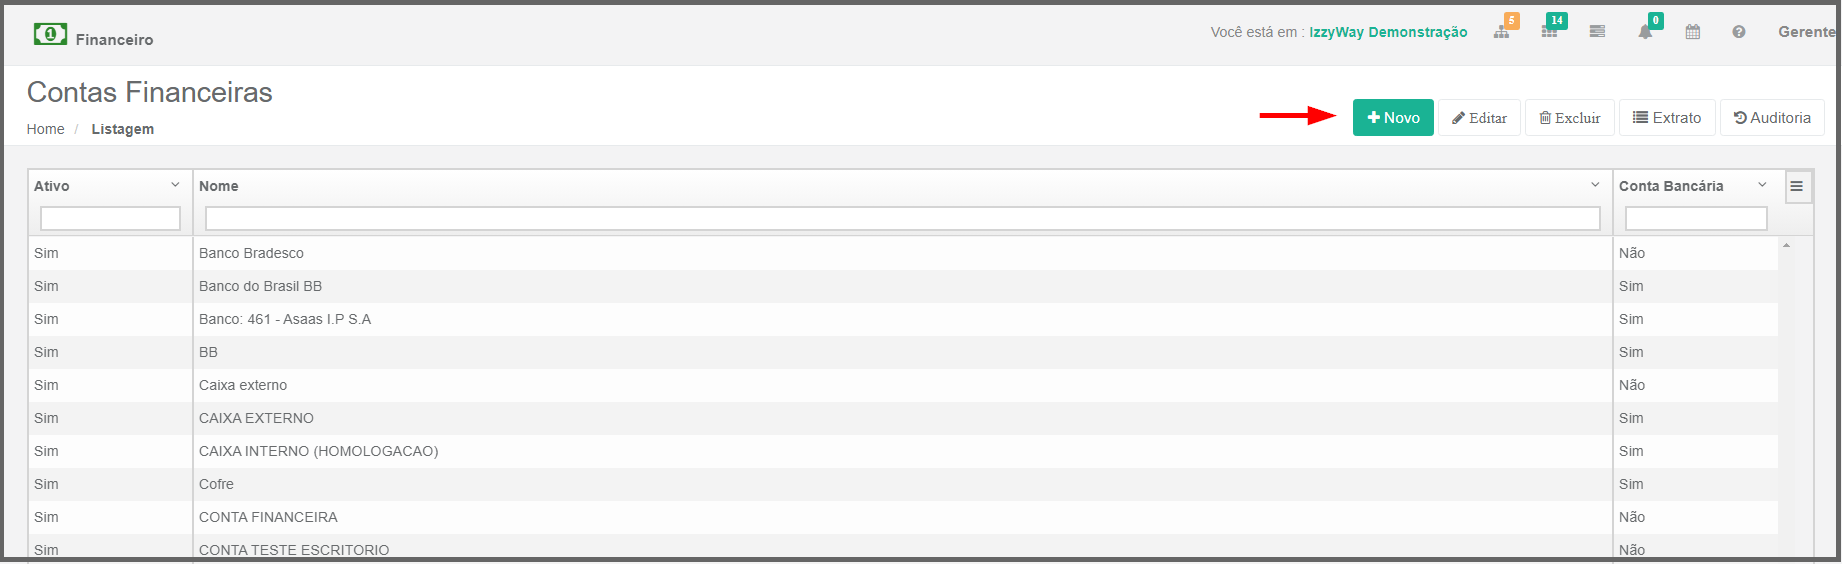Click the Nome filter input field
Image resolution: width=1842 pixels, height=564 pixels.
click(x=902, y=218)
